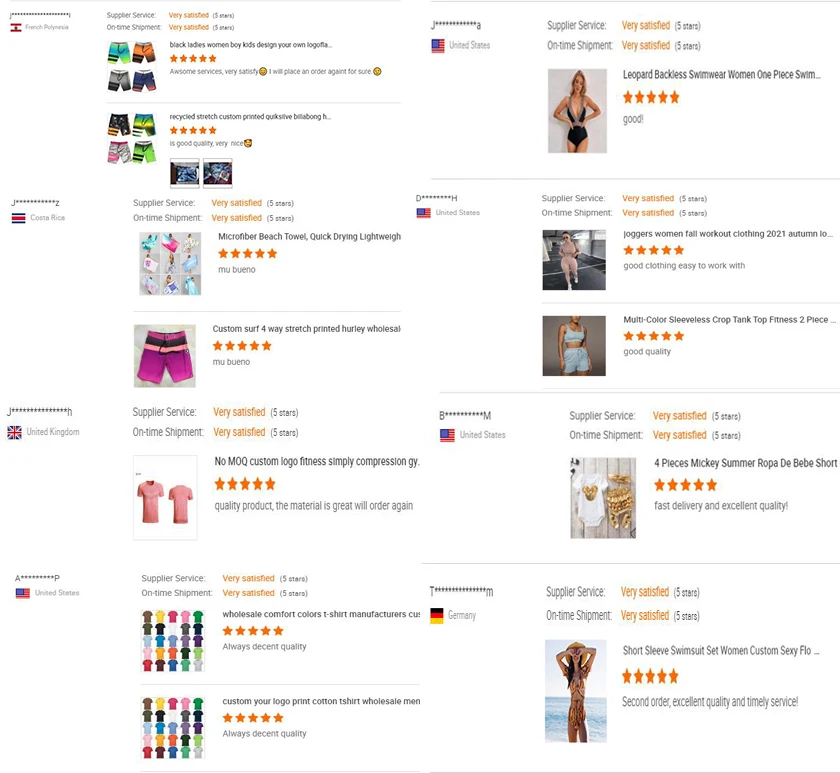Image resolution: width=840 pixels, height=773 pixels.
Task: Click the Germany flag icon
Action: (x=437, y=616)
